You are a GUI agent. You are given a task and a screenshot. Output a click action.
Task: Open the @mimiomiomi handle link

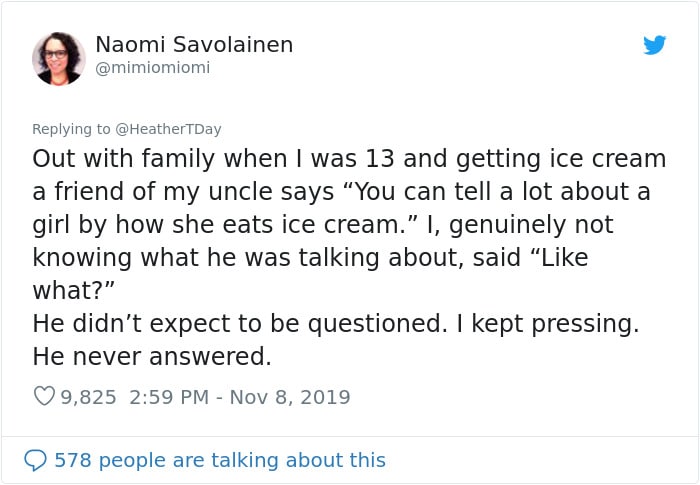coord(153,67)
